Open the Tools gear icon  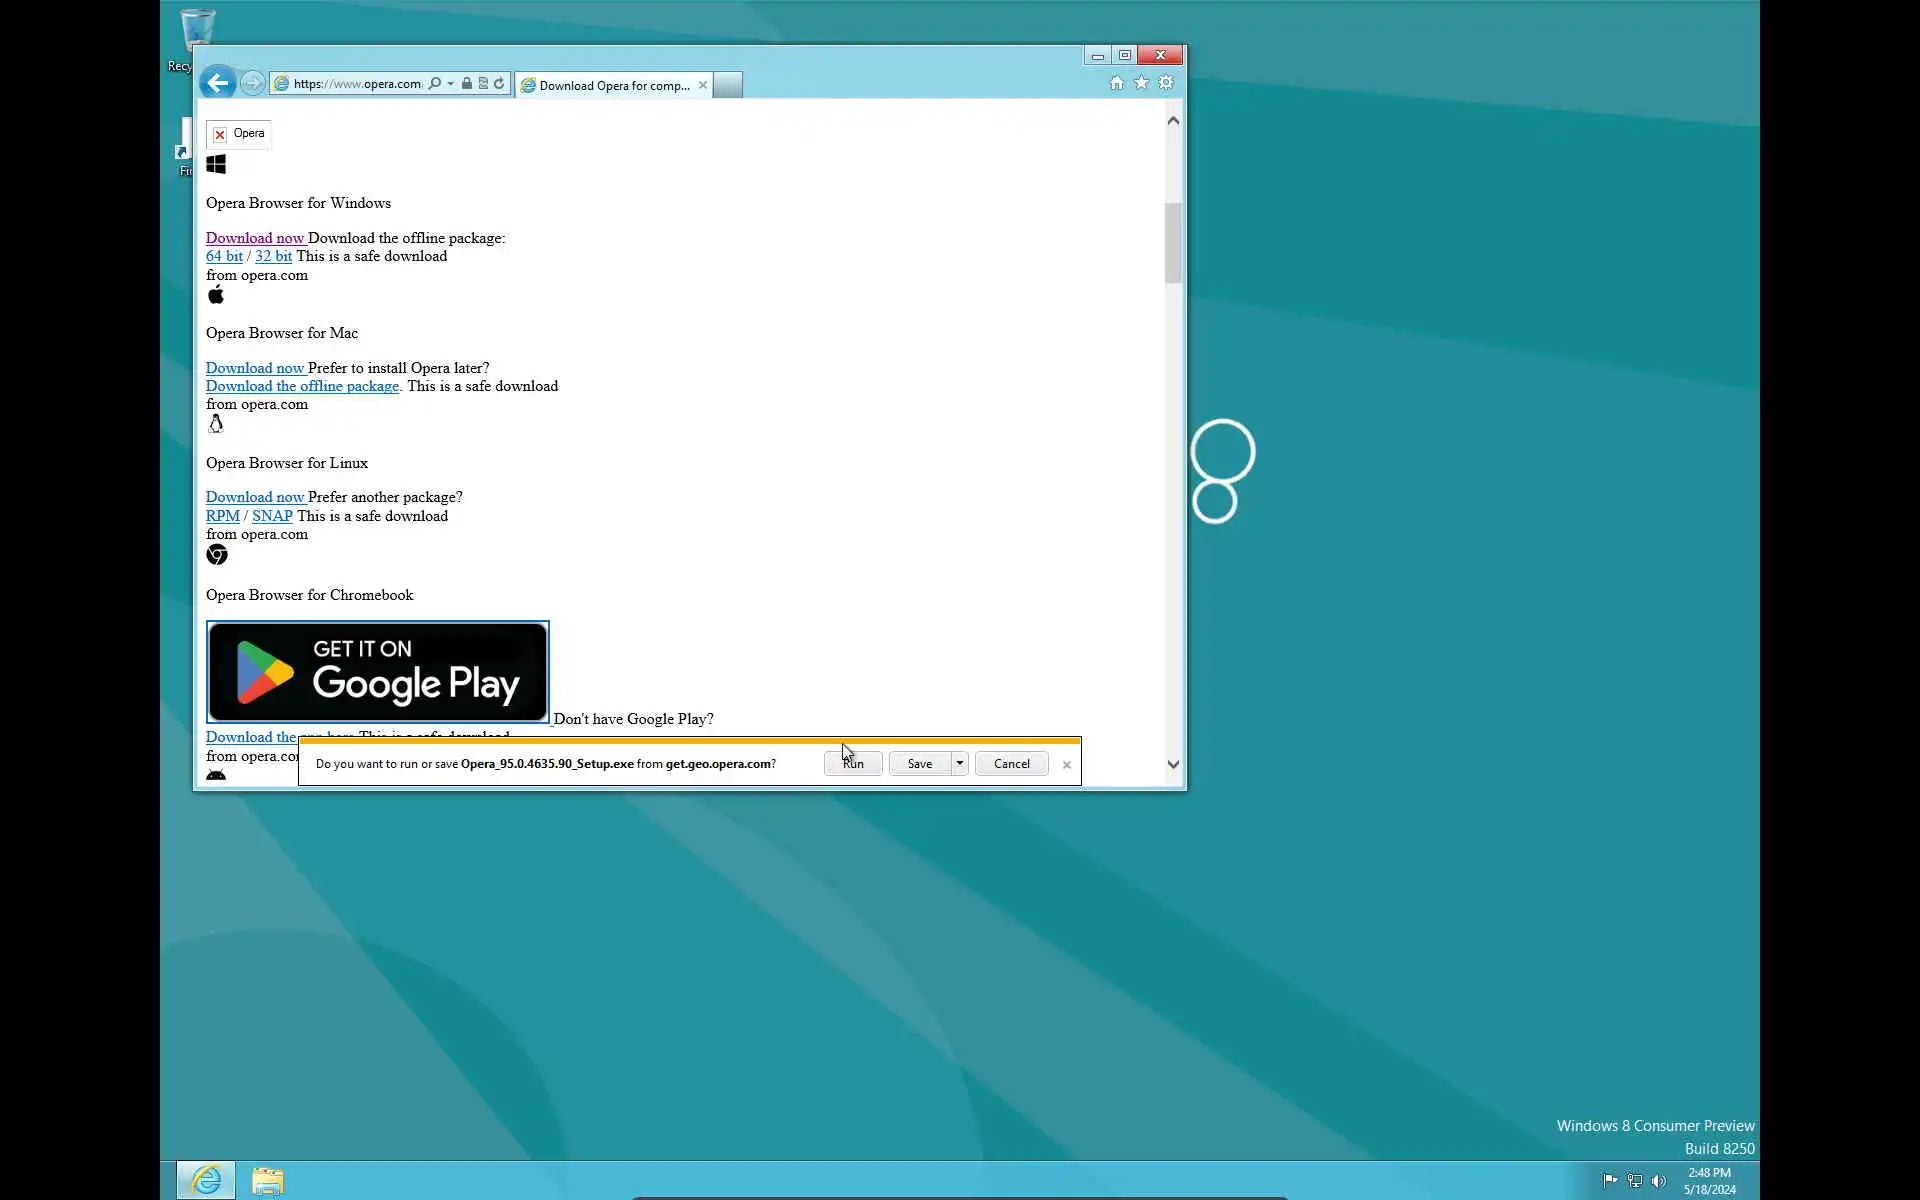click(1166, 83)
